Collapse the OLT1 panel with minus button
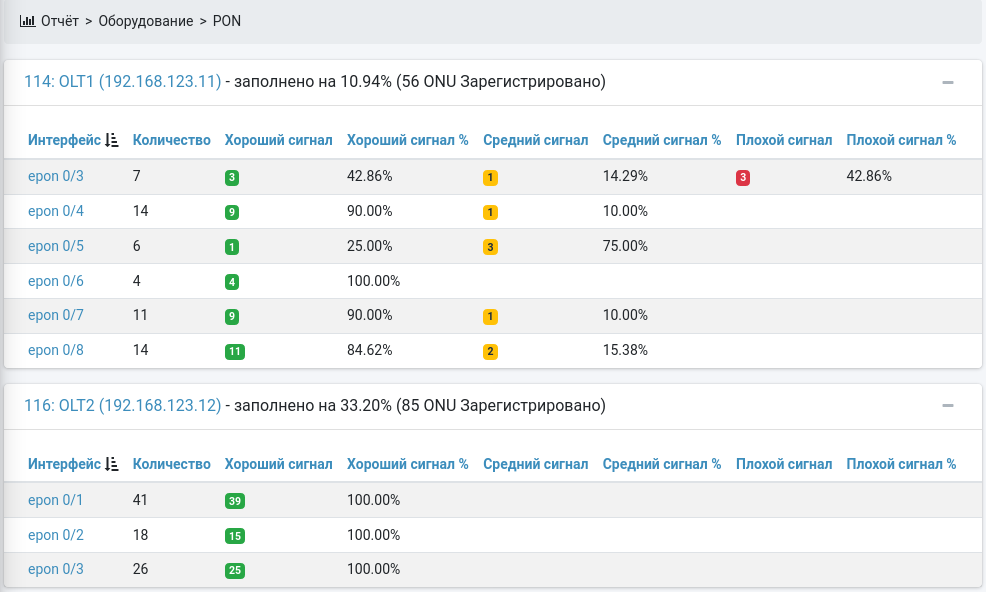986x592 pixels. click(x=948, y=82)
